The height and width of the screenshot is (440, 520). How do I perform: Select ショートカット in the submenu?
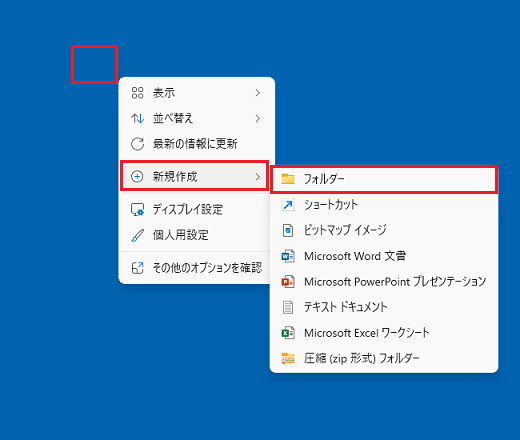click(384, 205)
